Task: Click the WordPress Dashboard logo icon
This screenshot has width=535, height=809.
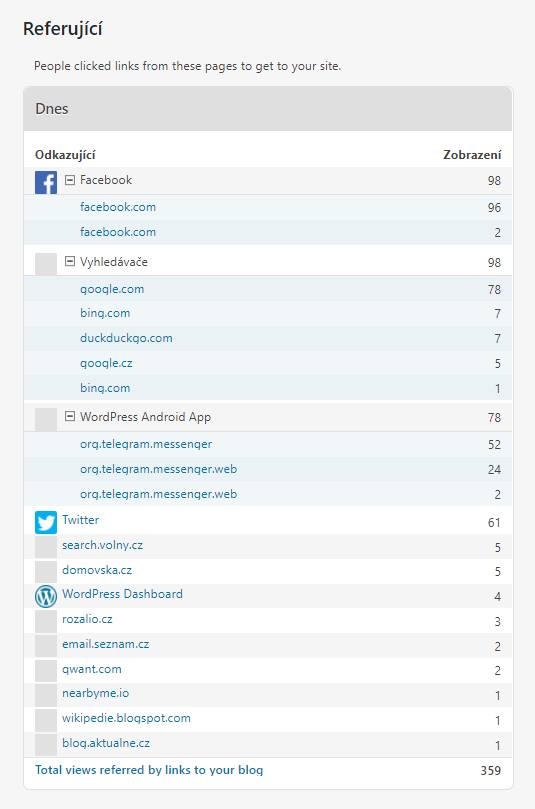Action: (x=46, y=596)
